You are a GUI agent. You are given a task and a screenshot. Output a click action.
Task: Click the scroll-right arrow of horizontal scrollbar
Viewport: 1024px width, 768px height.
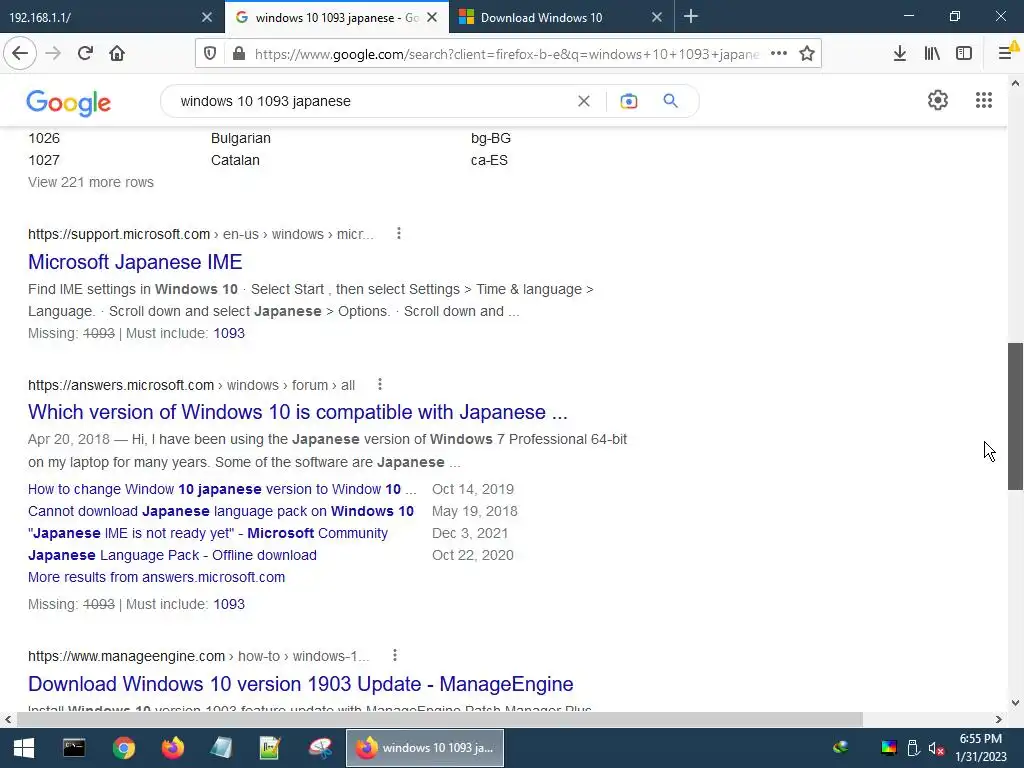[999, 719]
